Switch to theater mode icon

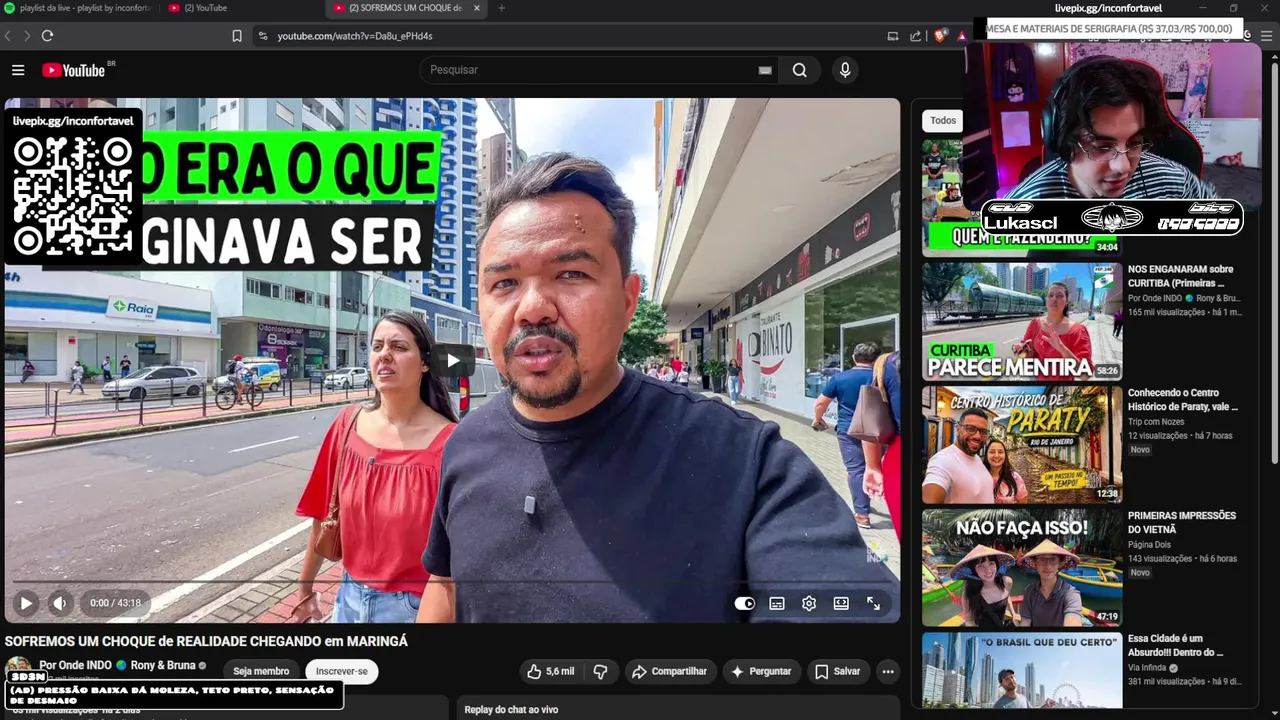coord(841,603)
